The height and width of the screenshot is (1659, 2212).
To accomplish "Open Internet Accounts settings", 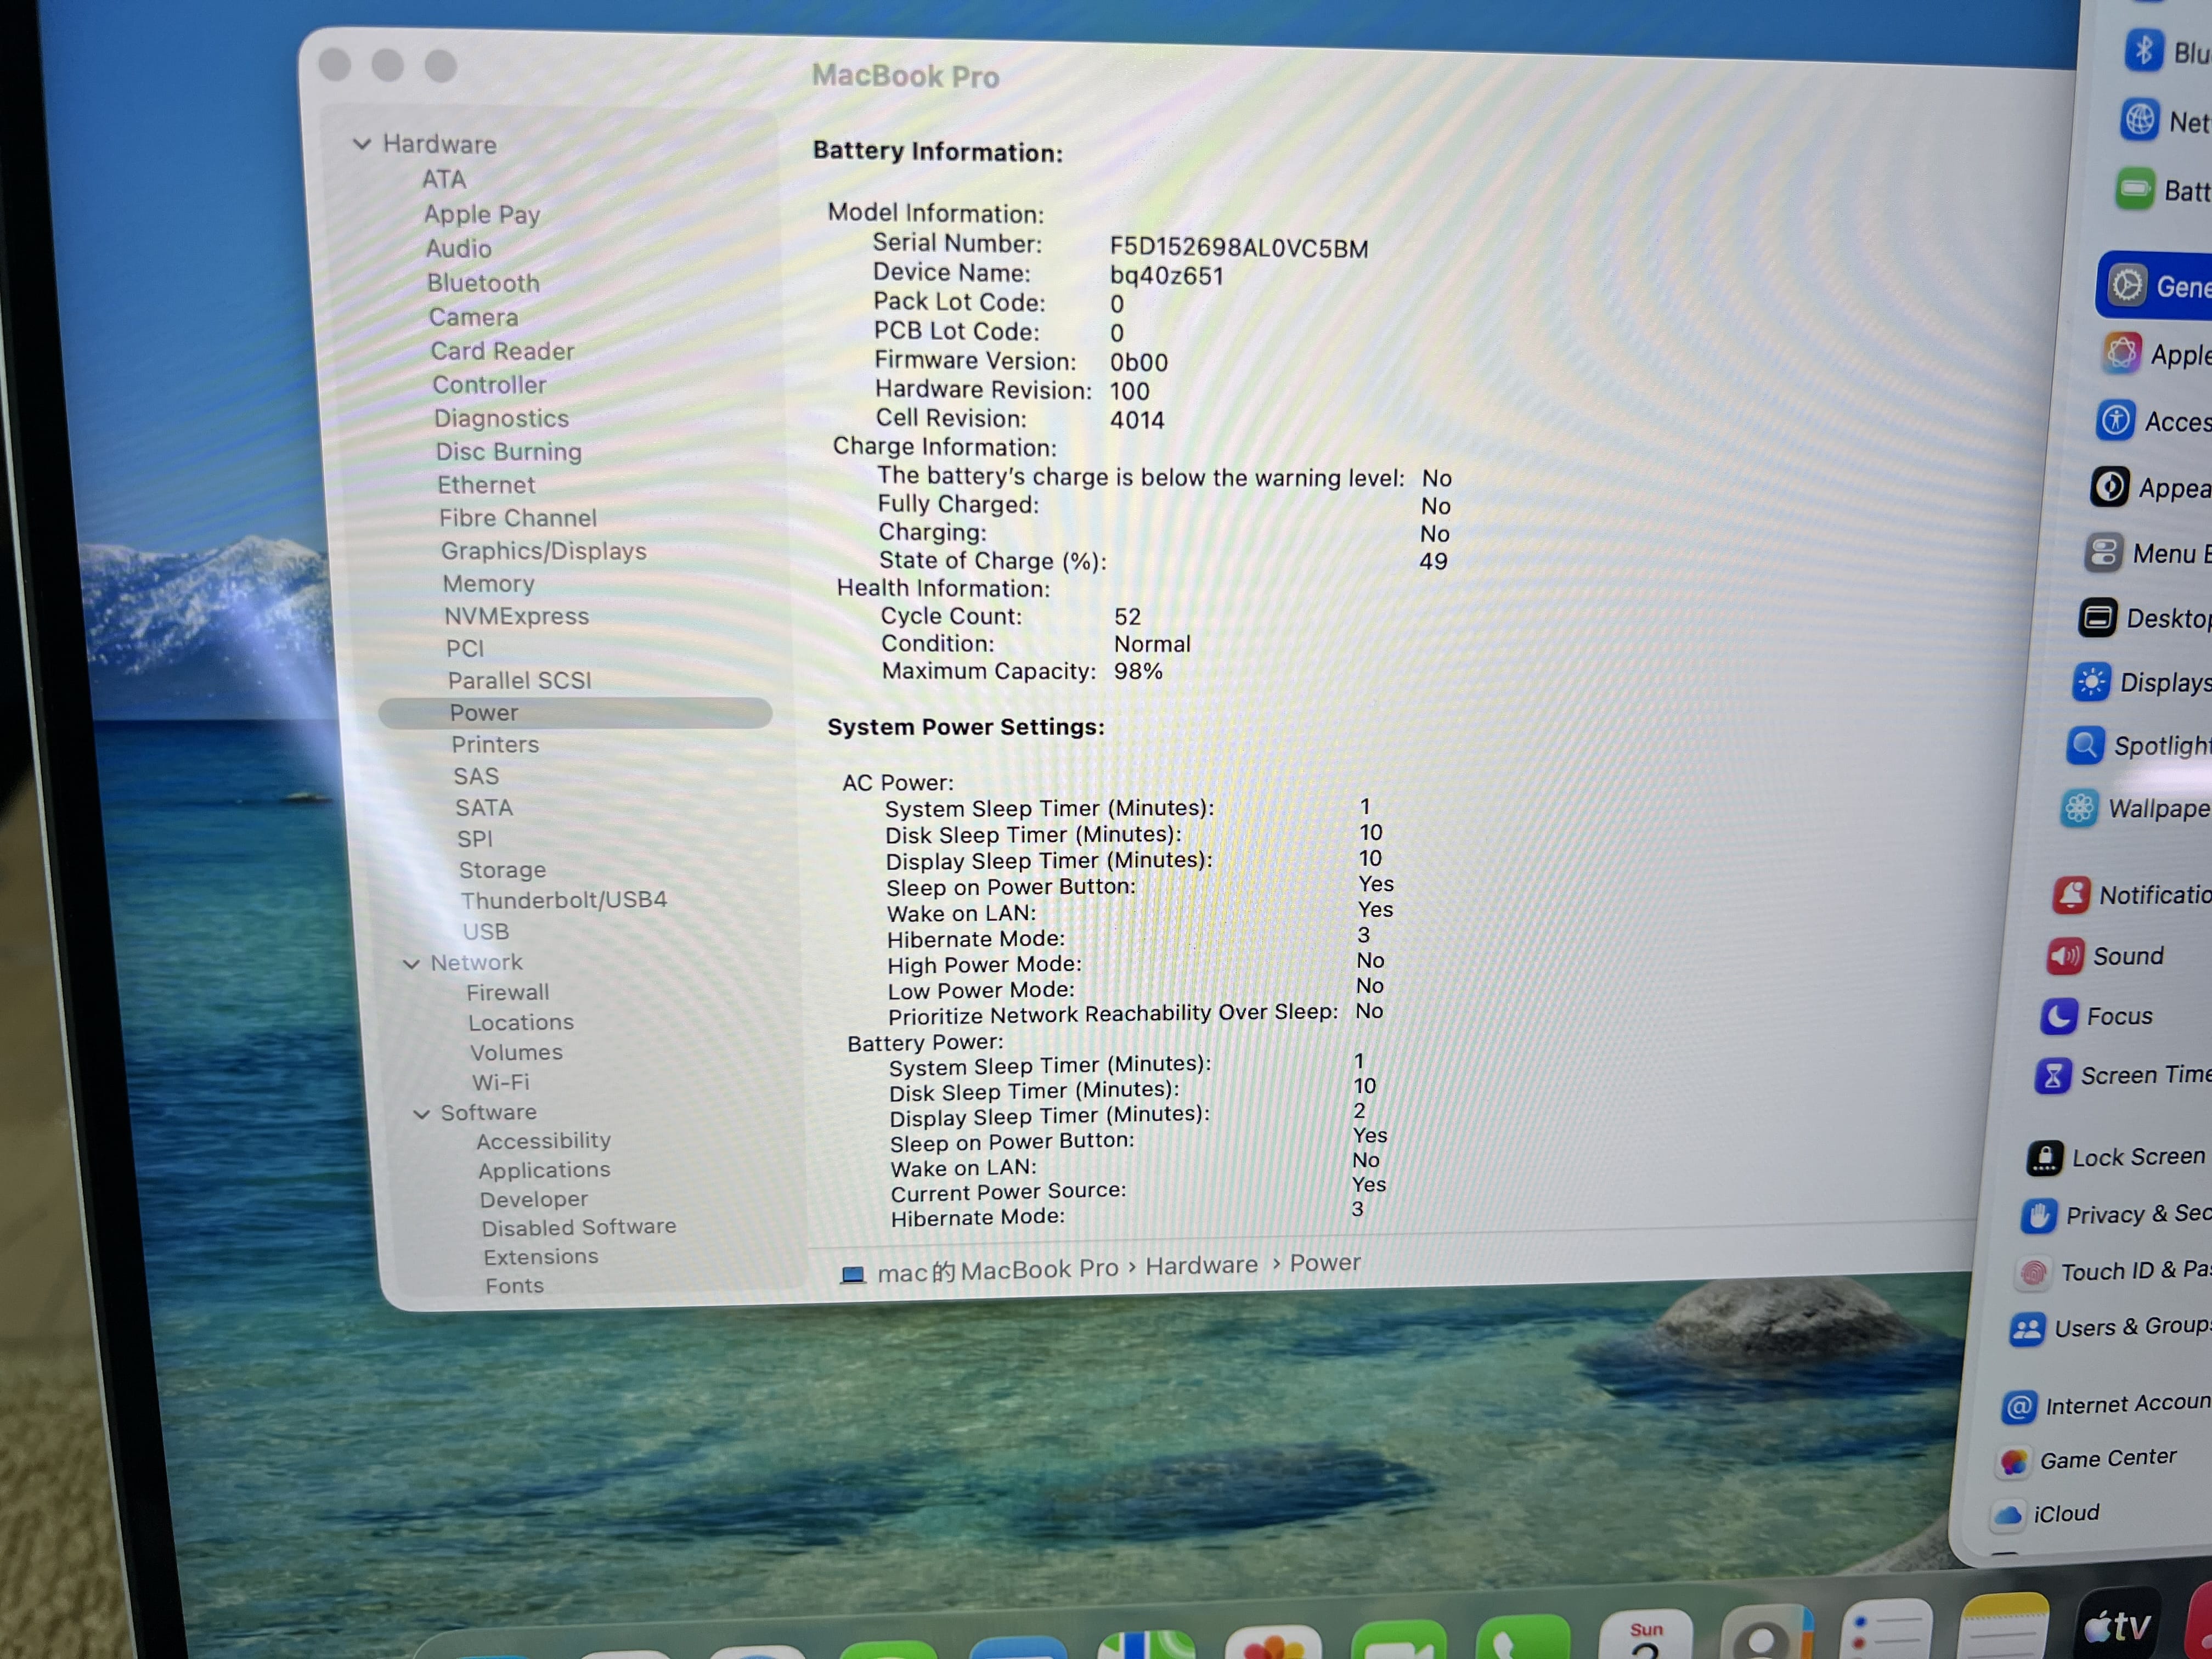I will tap(2106, 1405).
